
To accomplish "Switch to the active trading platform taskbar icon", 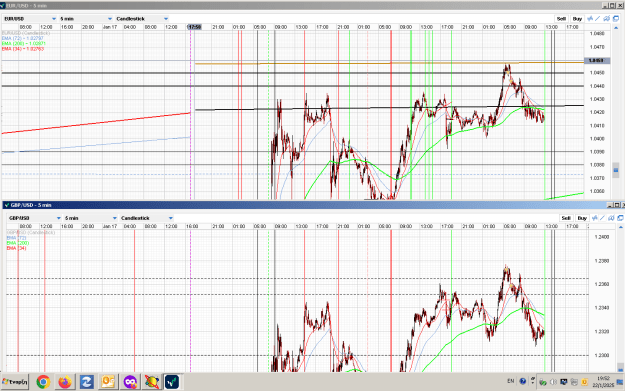I will click(172, 382).
